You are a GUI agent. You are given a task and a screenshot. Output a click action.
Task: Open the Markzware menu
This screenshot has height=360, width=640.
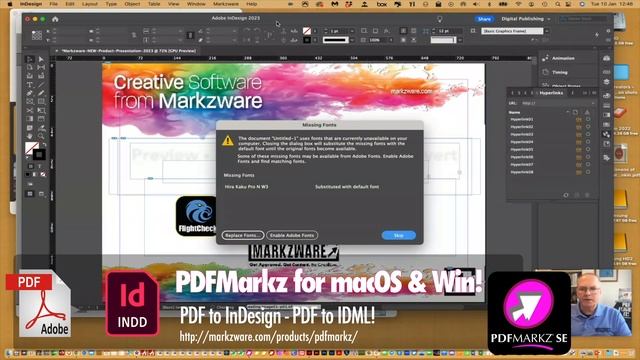coord(226,4)
